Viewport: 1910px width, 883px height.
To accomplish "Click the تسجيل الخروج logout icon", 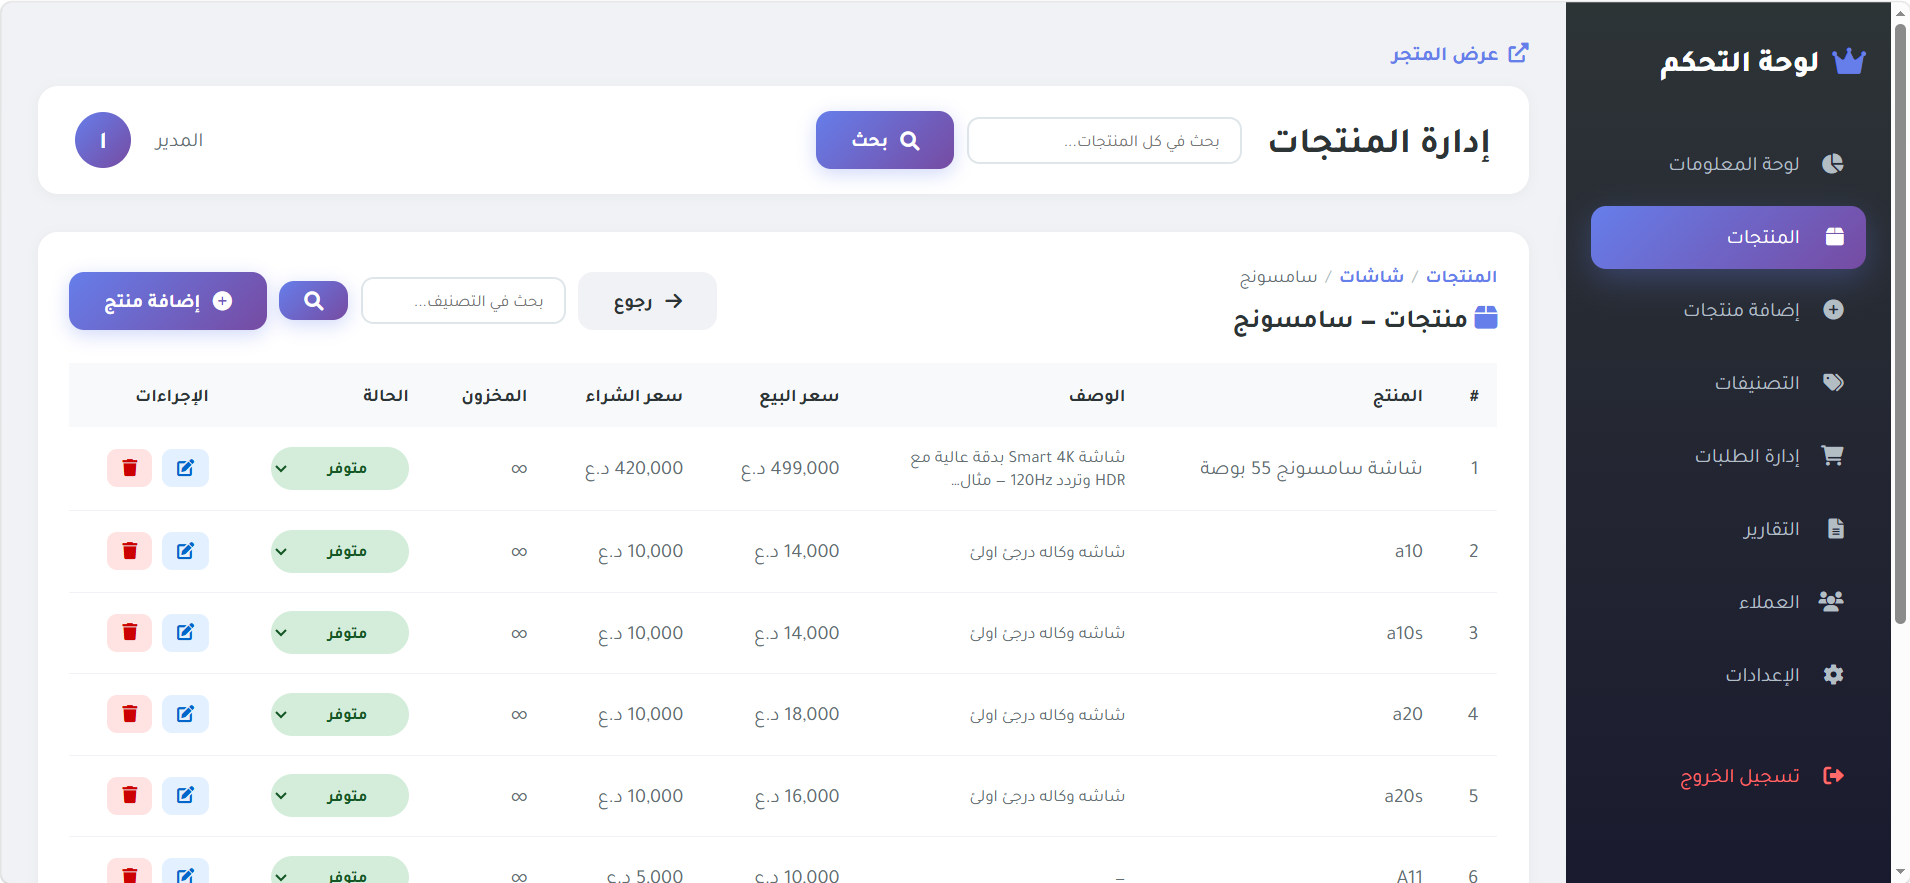I will [x=1833, y=776].
